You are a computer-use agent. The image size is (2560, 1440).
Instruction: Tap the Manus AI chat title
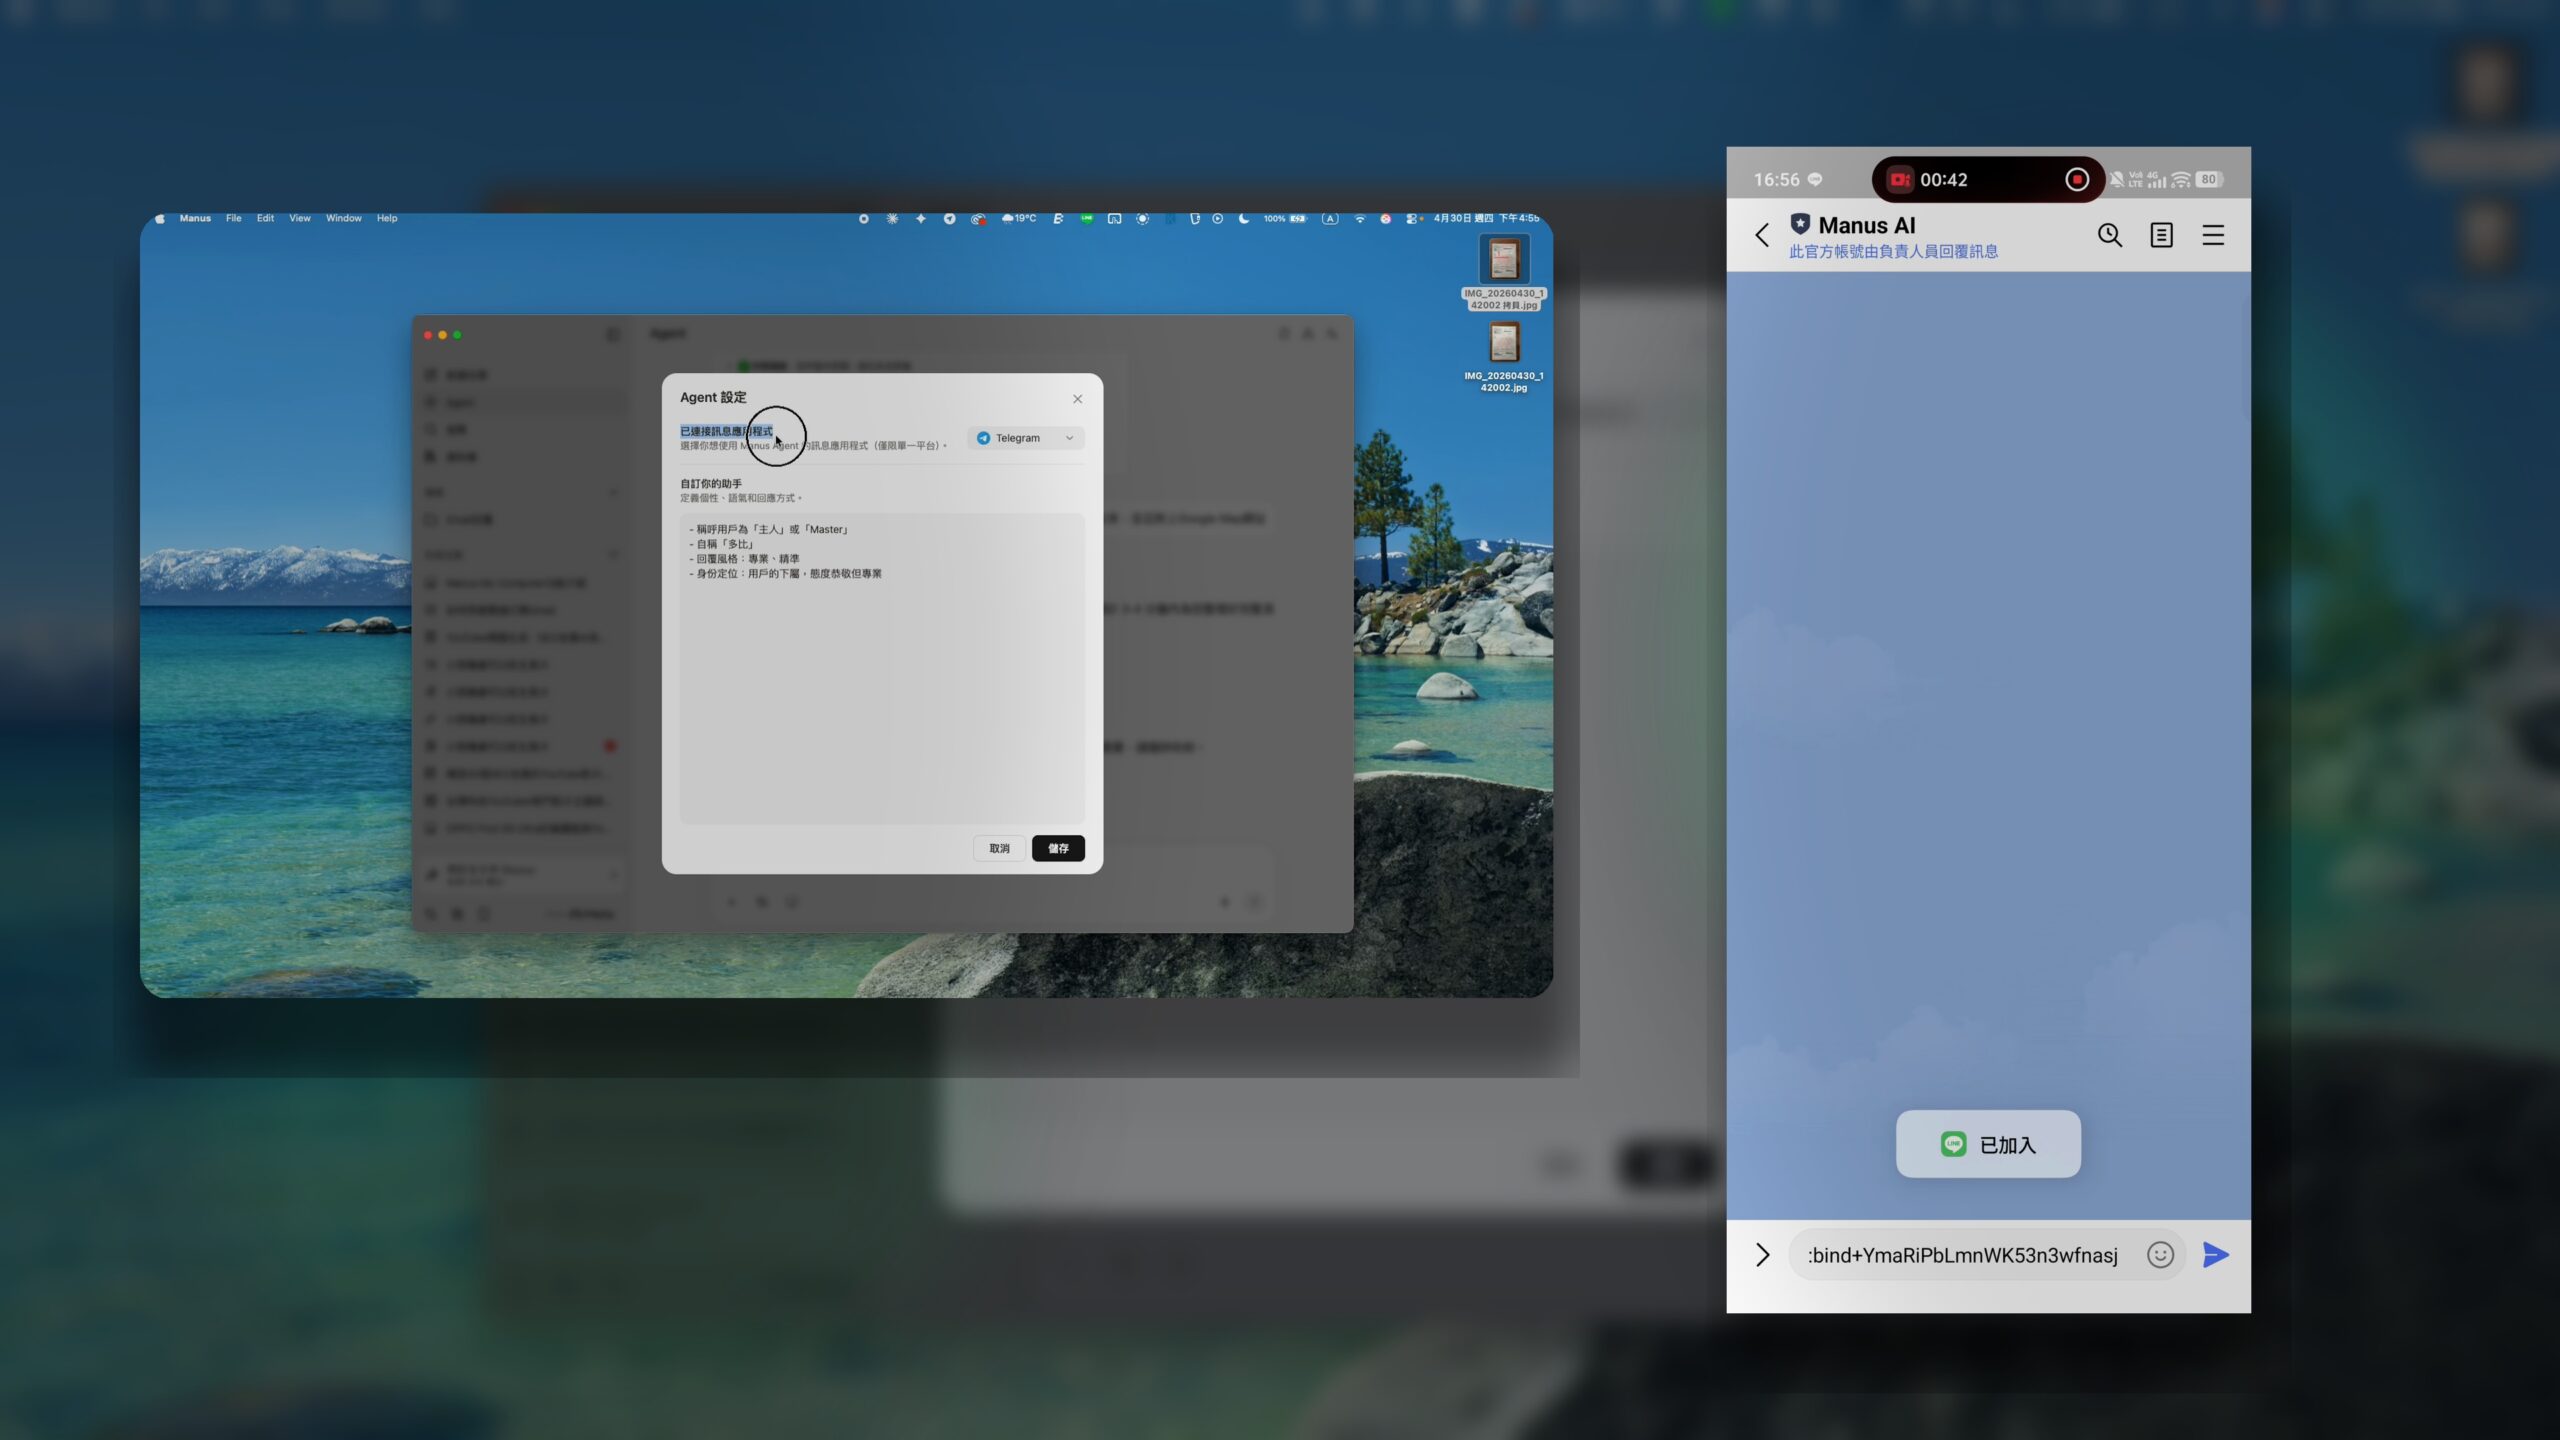(1866, 225)
